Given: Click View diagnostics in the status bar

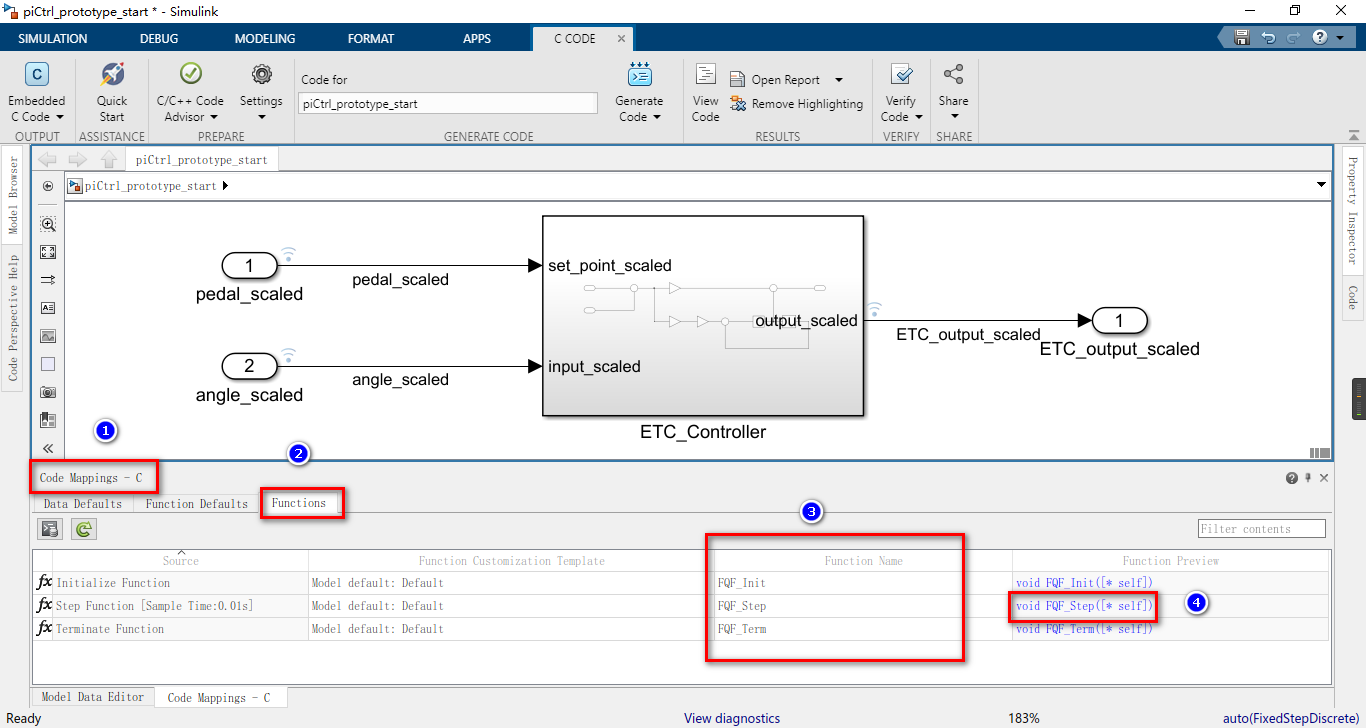Looking at the screenshot, I should pyautogui.click(x=732, y=718).
